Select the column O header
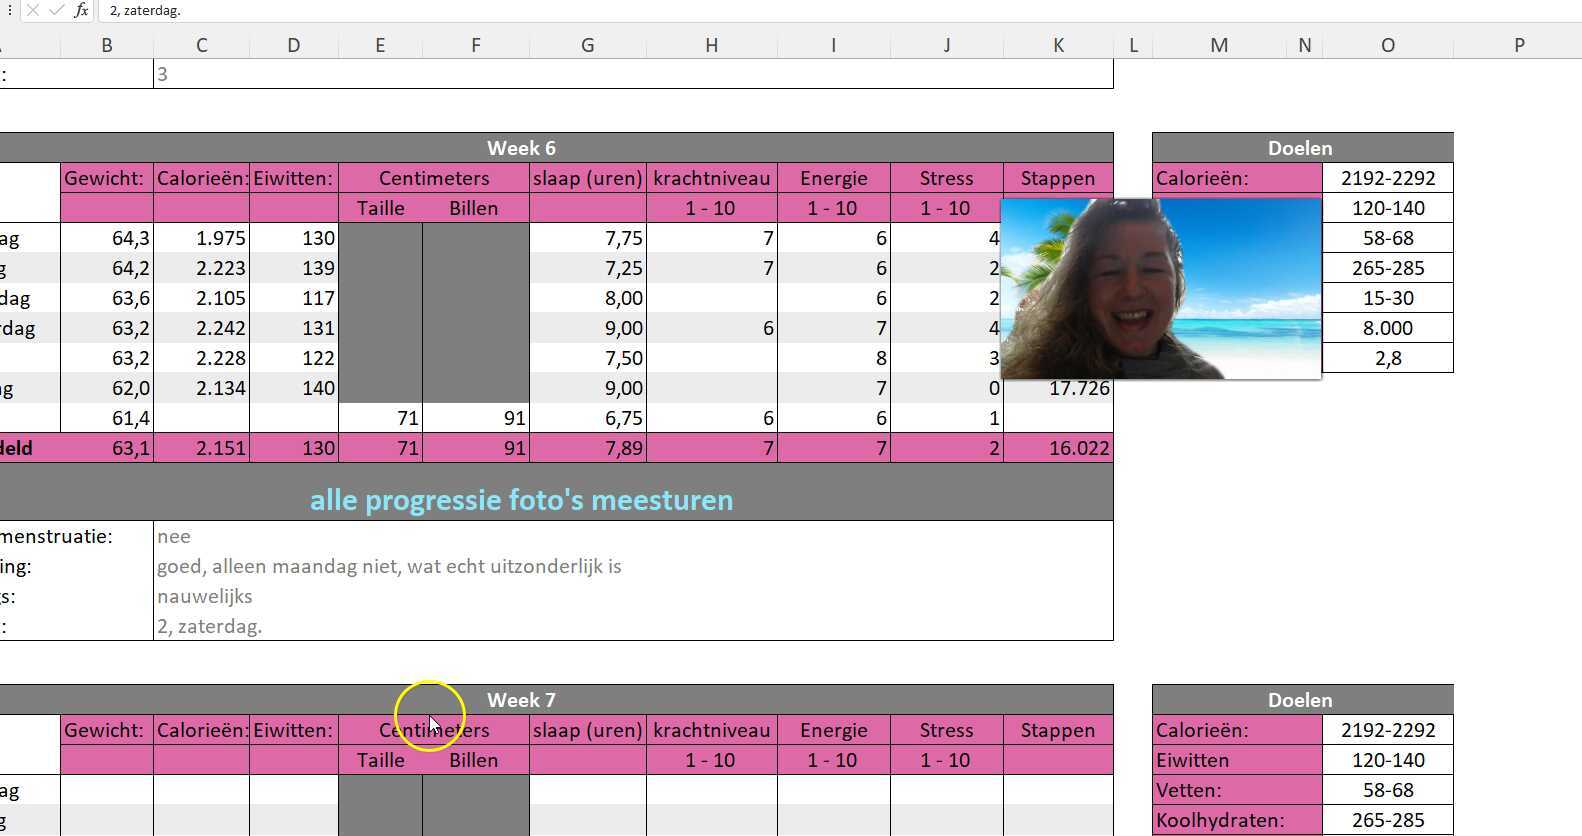1582x836 pixels. click(x=1387, y=45)
